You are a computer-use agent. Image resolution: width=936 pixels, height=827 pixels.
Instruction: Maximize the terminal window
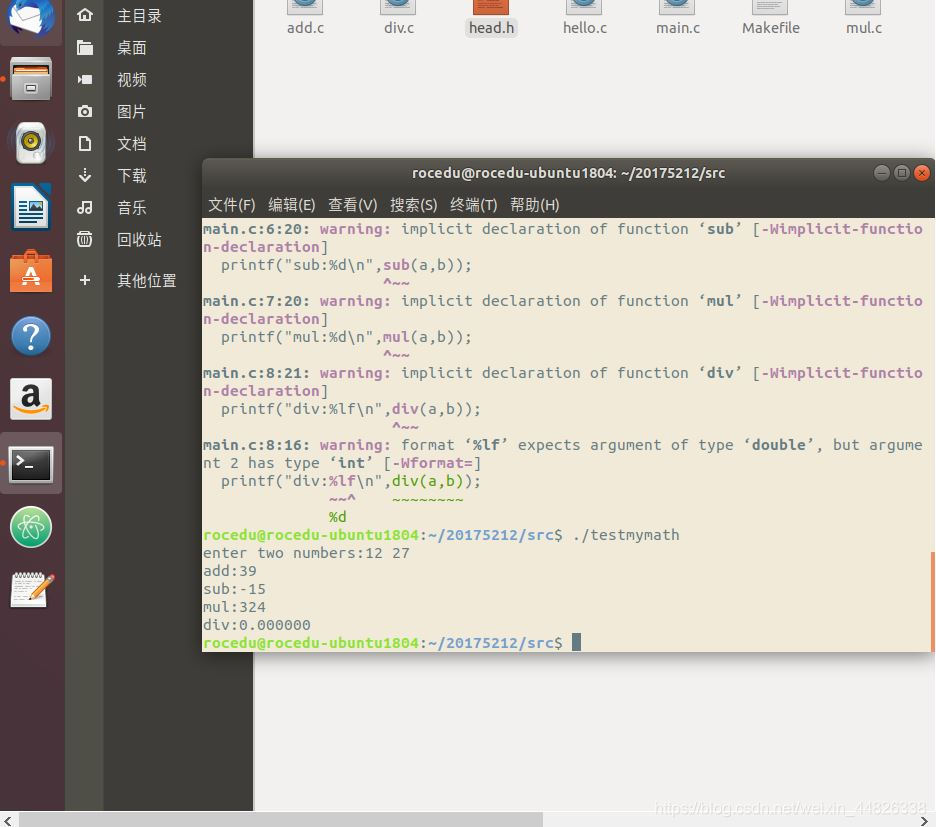point(902,173)
